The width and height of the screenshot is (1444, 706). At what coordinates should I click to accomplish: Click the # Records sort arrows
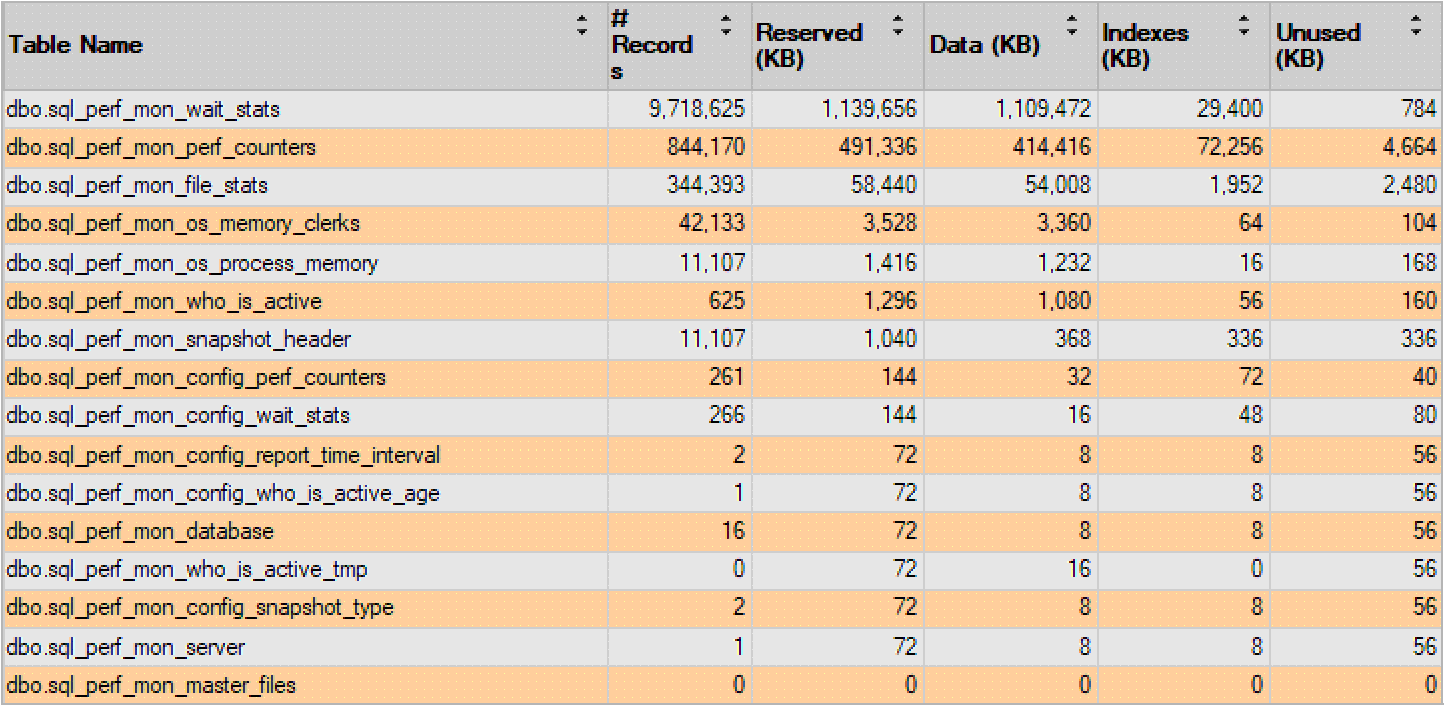[x=727, y=26]
